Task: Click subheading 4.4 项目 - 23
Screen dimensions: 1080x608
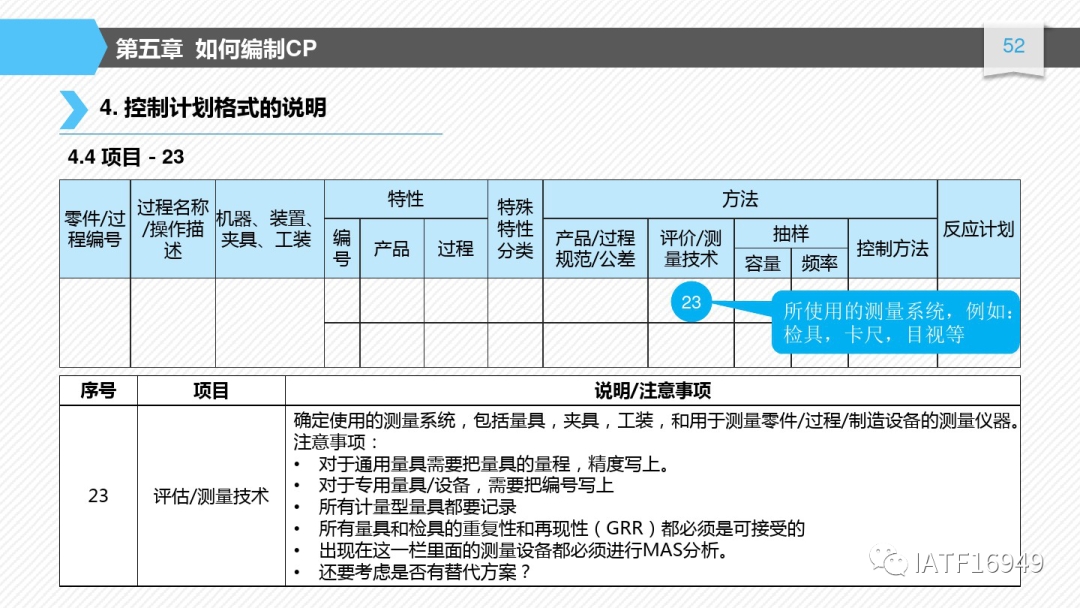Action: coord(126,157)
